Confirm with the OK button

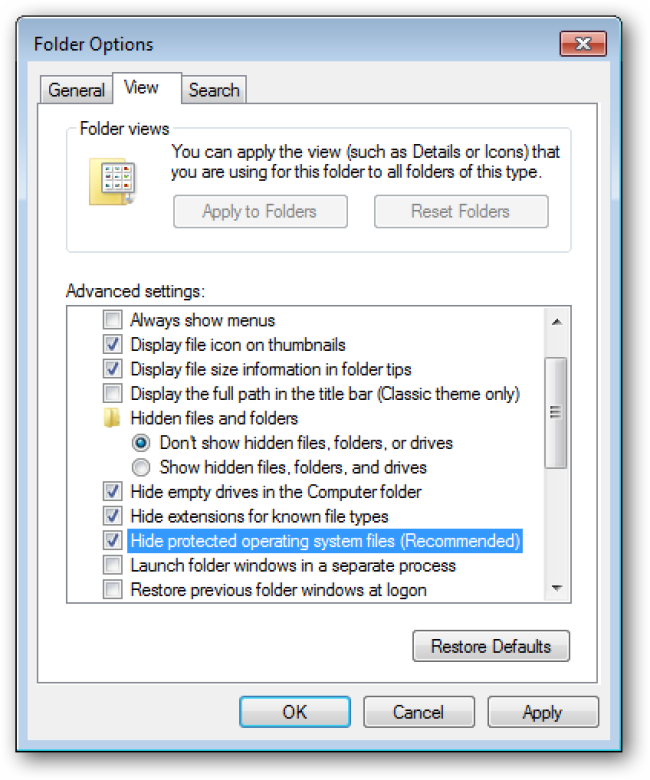295,712
